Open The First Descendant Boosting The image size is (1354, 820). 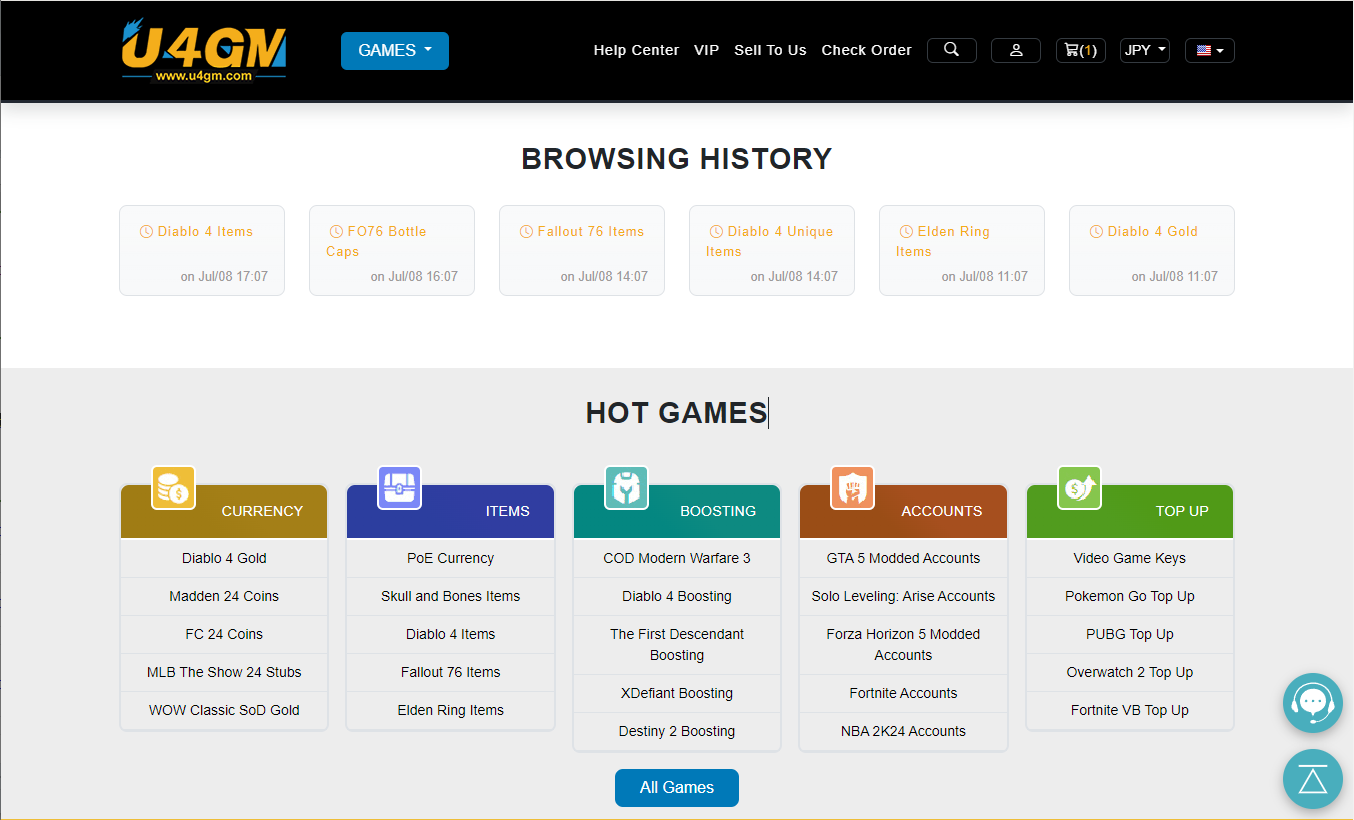(677, 645)
